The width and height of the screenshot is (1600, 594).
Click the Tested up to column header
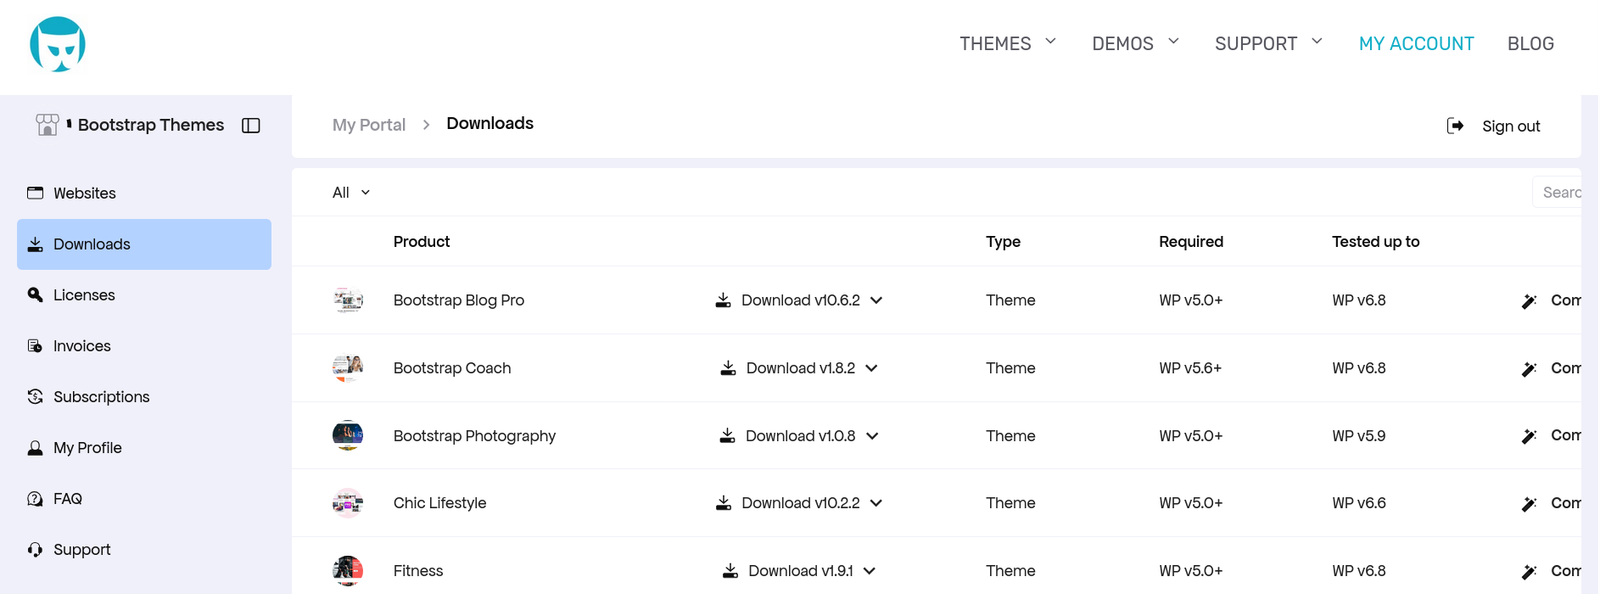[1375, 242]
